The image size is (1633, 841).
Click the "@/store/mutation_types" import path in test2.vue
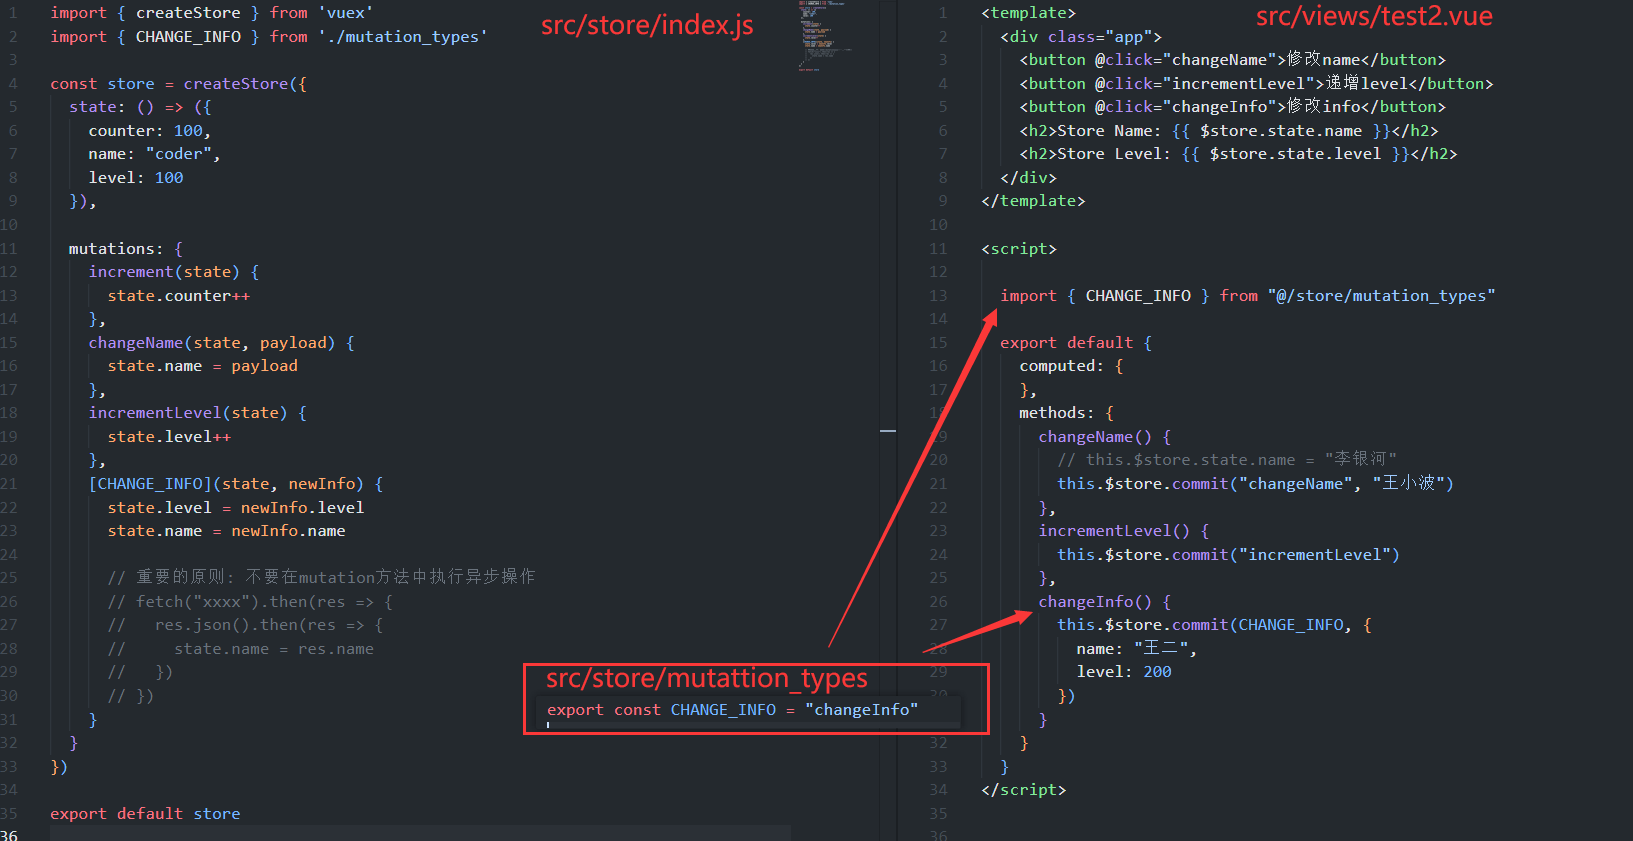click(1381, 296)
